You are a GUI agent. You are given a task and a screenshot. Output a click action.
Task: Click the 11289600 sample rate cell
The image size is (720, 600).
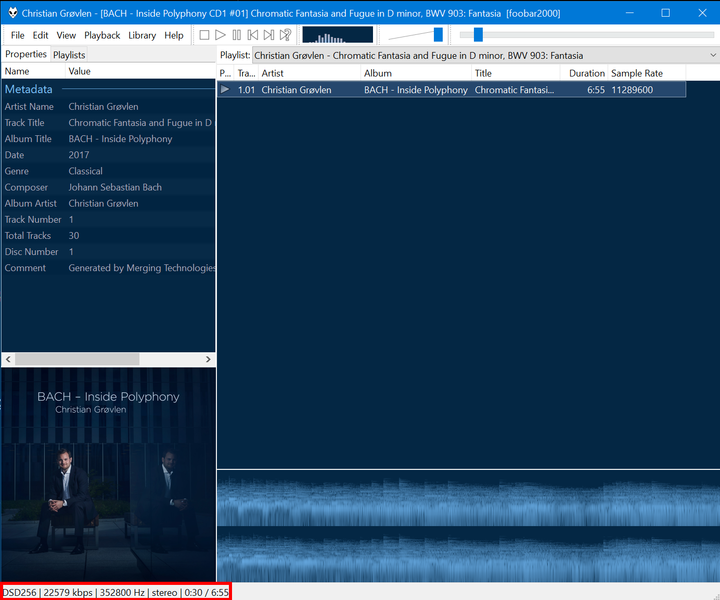(x=632, y=90)
